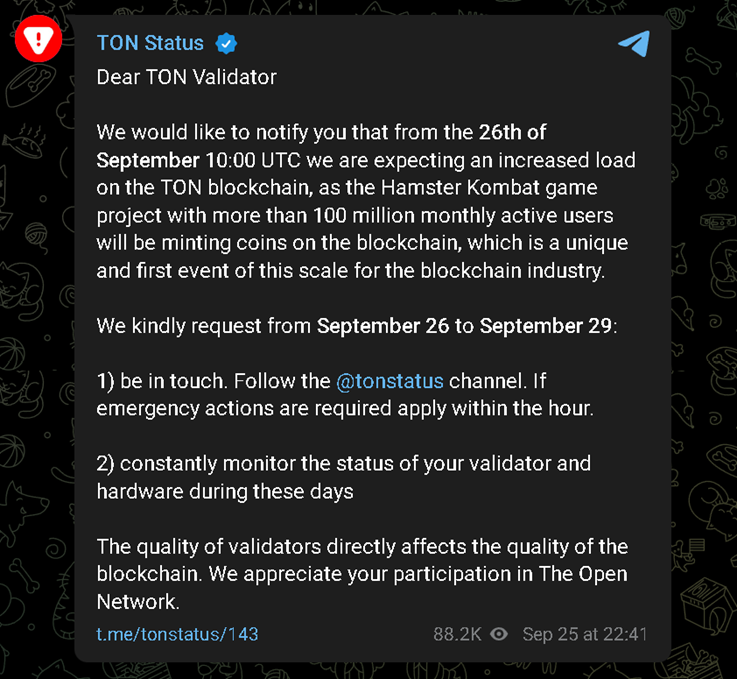737x679 pixels.
Task: Open the t.me/tonstatus/143 link
Action: click(x=178, y=634)
